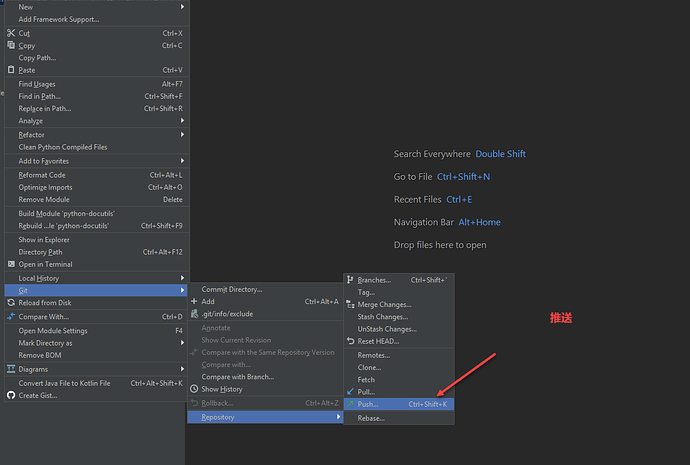Expand the Add to Favorites submenu arrow
The width and height of the screenshot is (690, 465).
[x=182, y=161]
